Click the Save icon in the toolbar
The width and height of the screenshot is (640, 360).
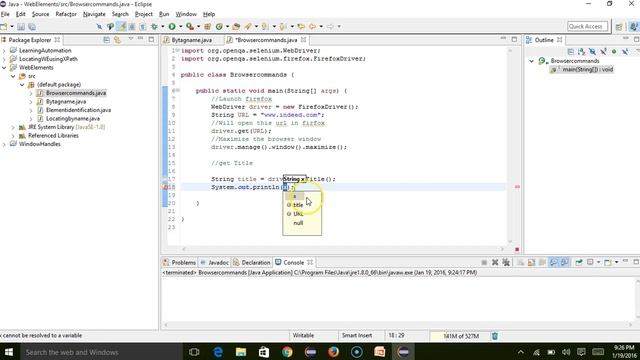coord(21,27)
